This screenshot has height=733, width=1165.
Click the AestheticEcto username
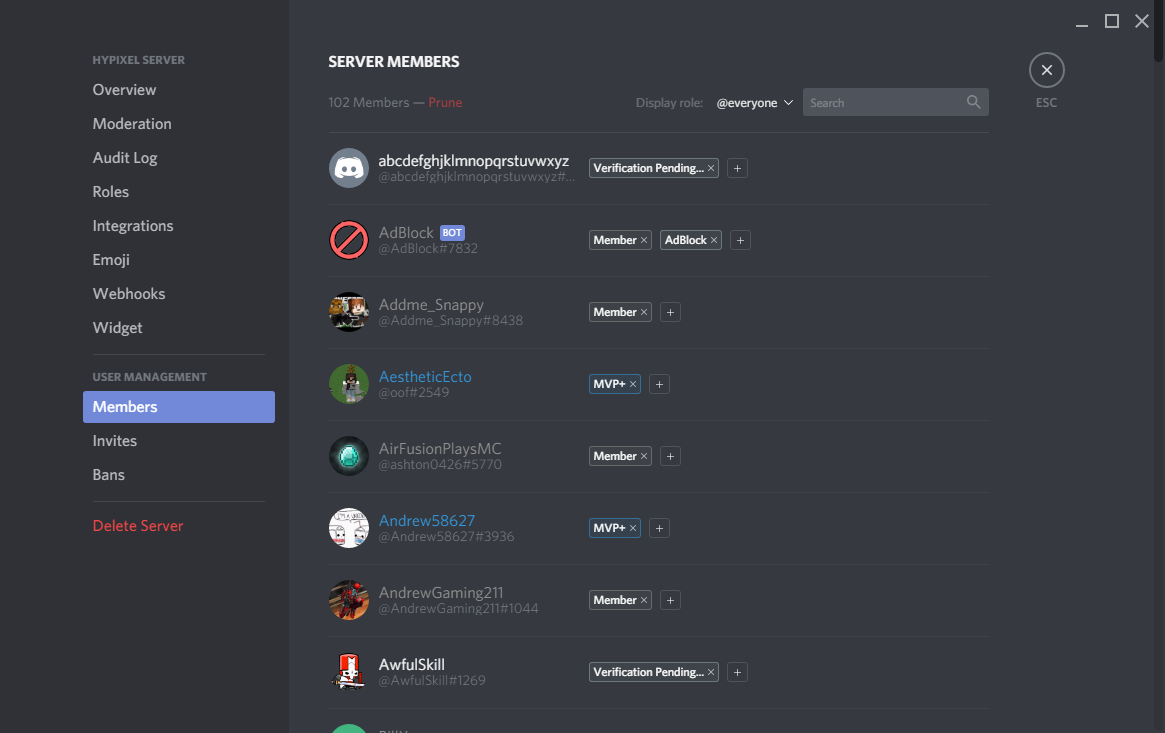425,377
